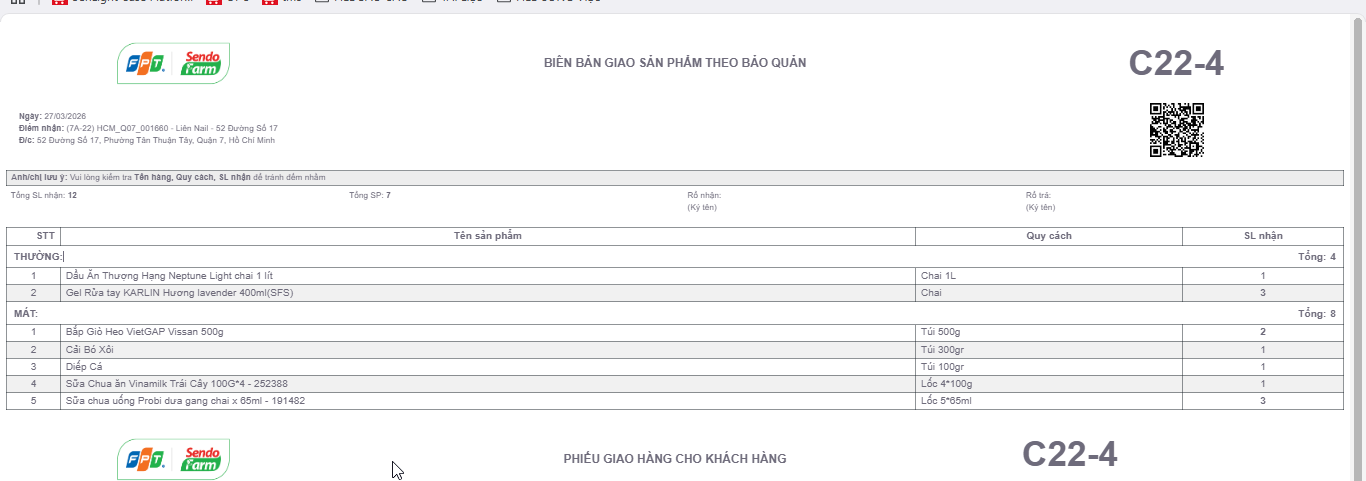Click the received quantity 3 in the KARLIN gel row

(x=1263, y=293)
